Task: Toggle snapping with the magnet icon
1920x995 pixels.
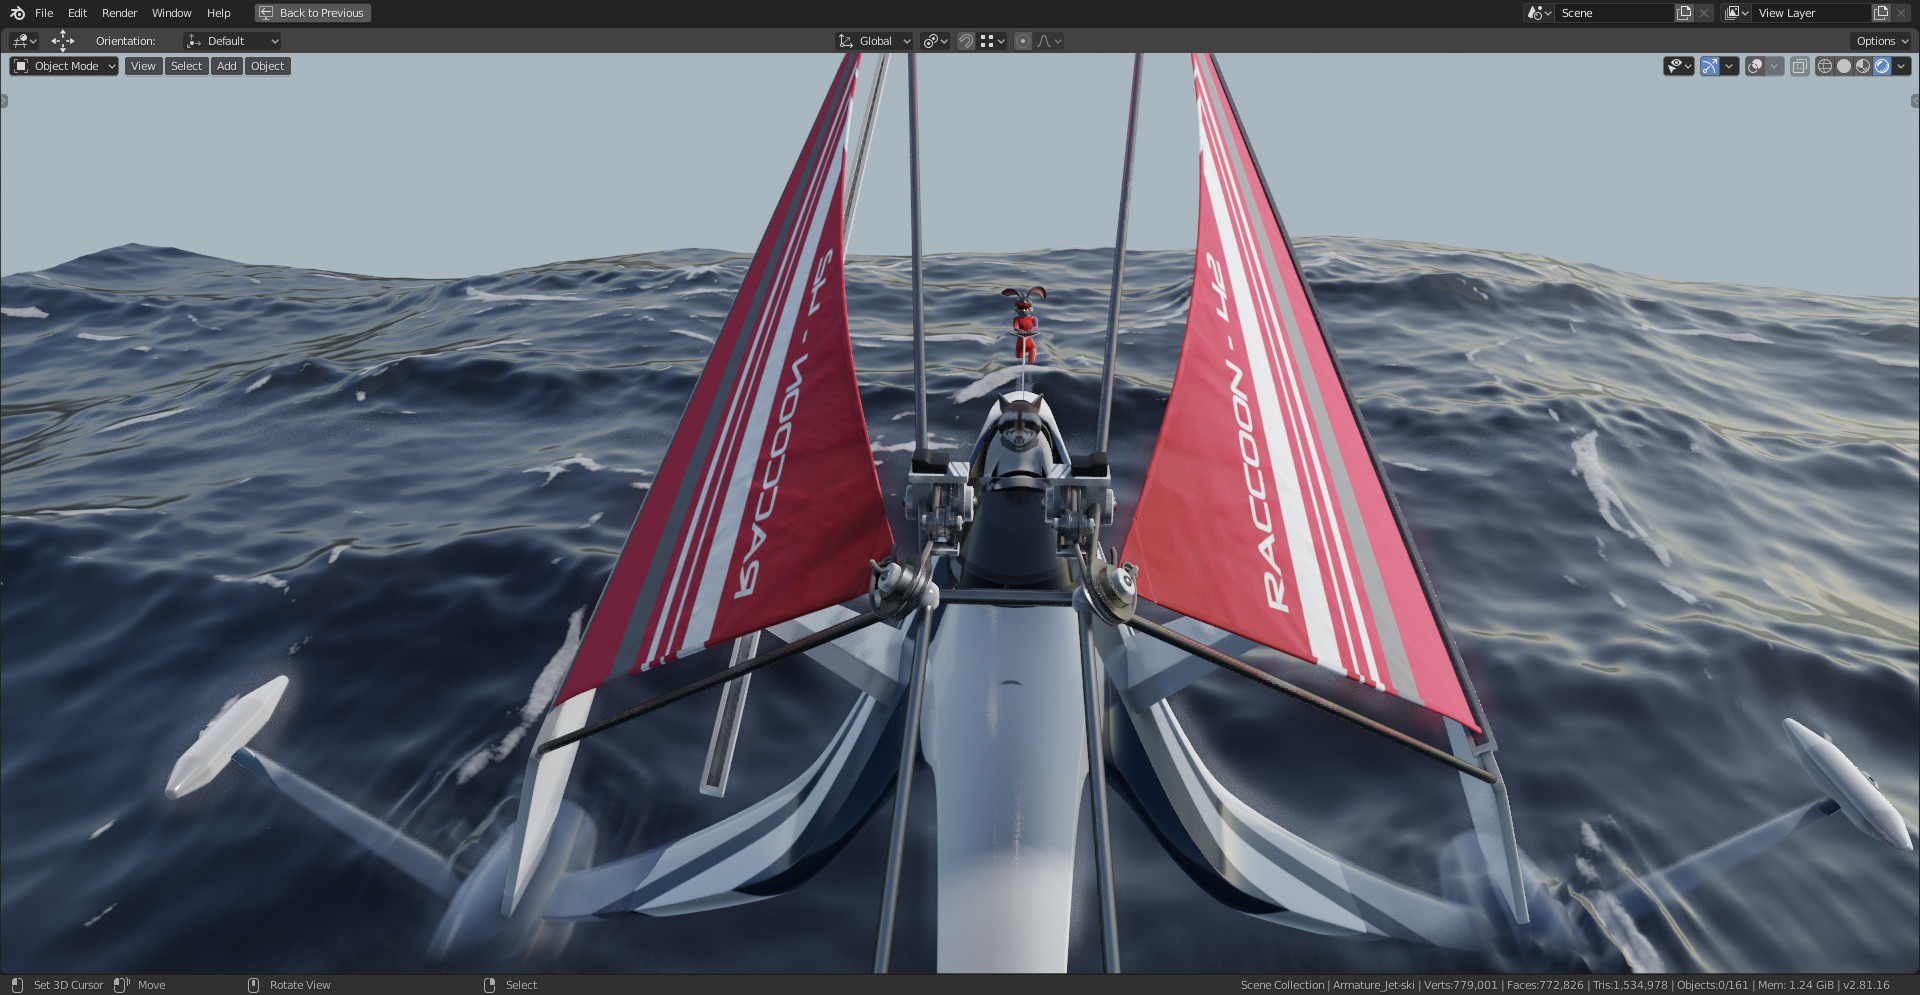Action: click(966, 41)
